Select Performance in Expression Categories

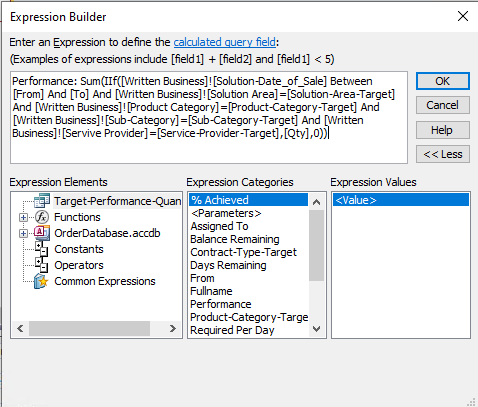(x=221, y=304)
